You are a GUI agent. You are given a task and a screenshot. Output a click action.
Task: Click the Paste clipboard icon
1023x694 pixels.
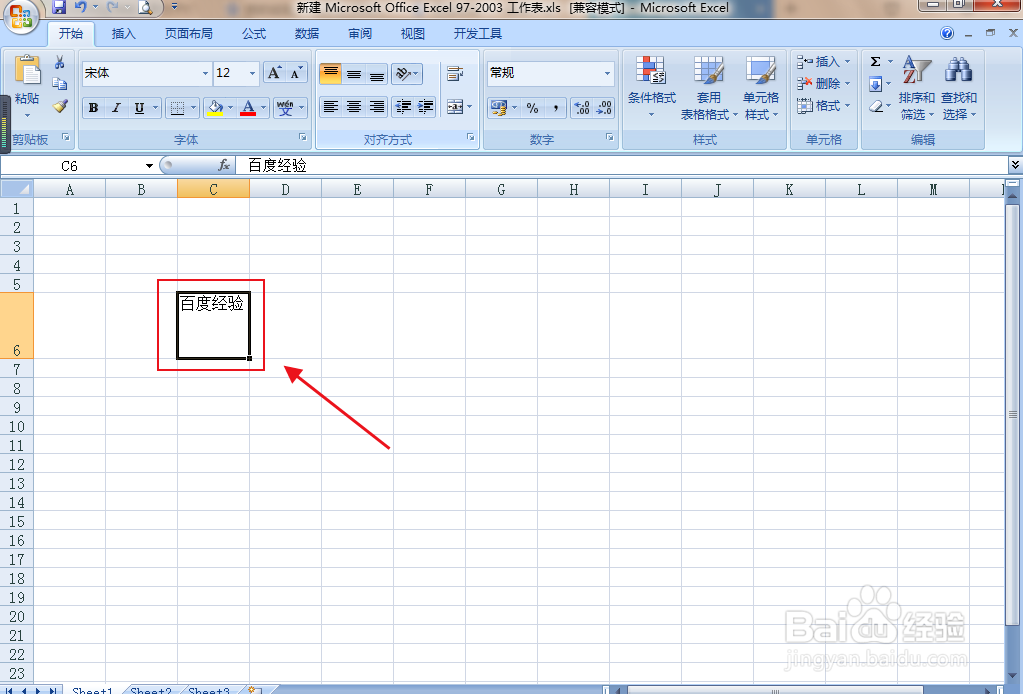coord(27,70)
